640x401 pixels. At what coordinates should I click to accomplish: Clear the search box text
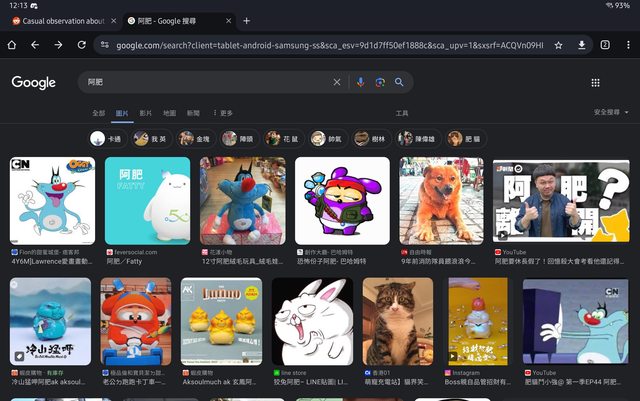[337, 82]
